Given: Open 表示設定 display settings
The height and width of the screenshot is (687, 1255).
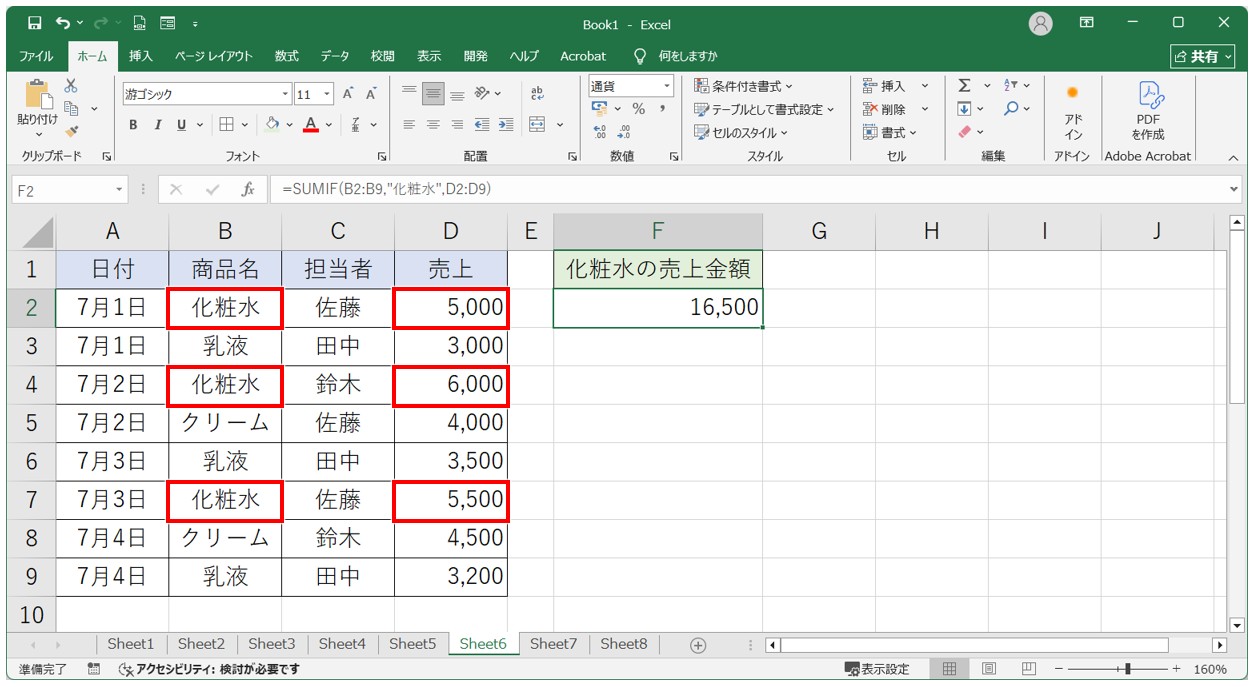Looking at the screenshot, I should pyautogui.click(x=877, y=669).
